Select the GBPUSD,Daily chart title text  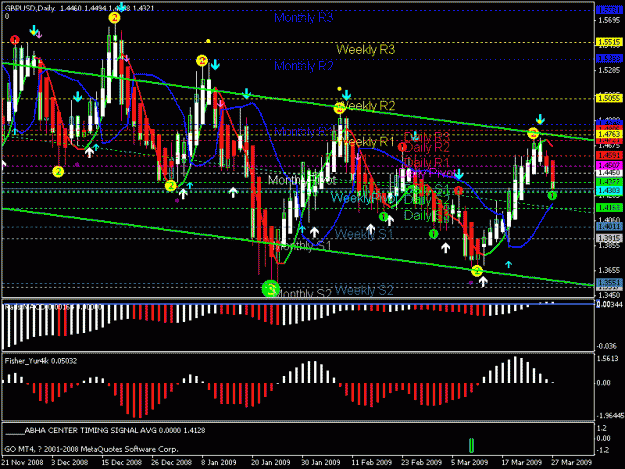click(30, 8)
